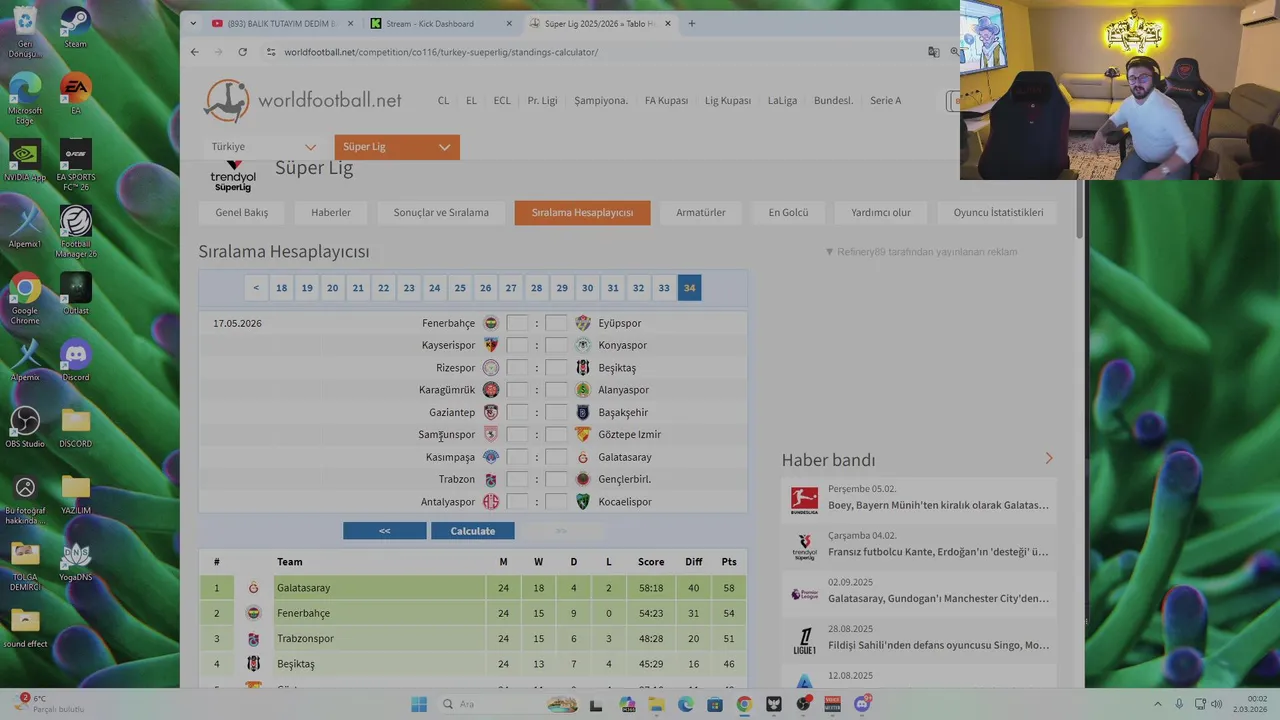Open the En Golcü tab
The image size is (1280, 720).
tap(788, 212)
